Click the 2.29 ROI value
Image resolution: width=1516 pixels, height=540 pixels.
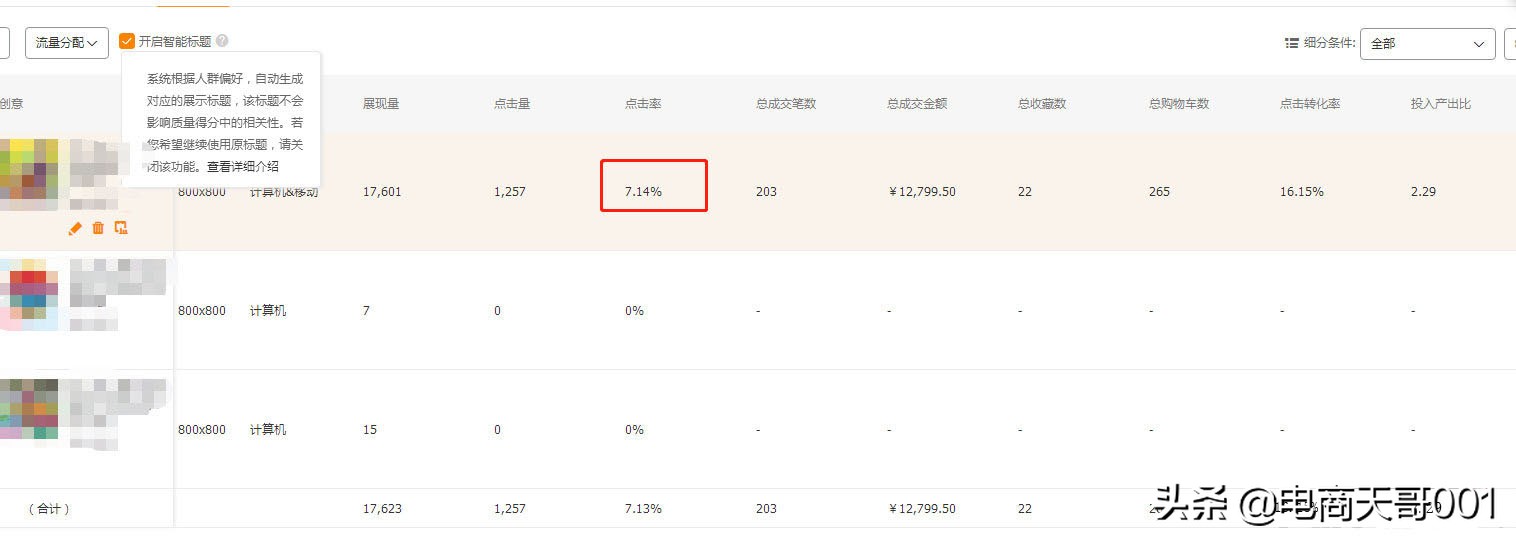click(1423, 192)
